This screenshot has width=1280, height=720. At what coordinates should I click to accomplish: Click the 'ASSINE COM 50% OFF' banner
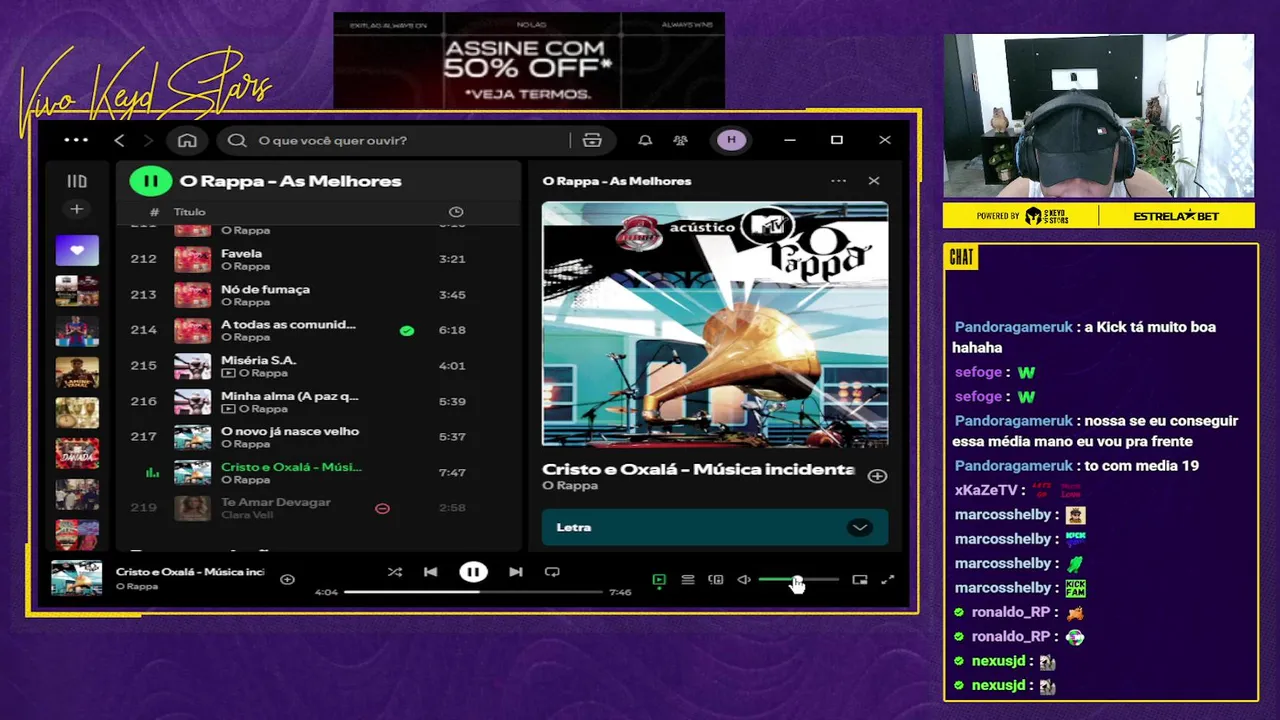[529, 60]
